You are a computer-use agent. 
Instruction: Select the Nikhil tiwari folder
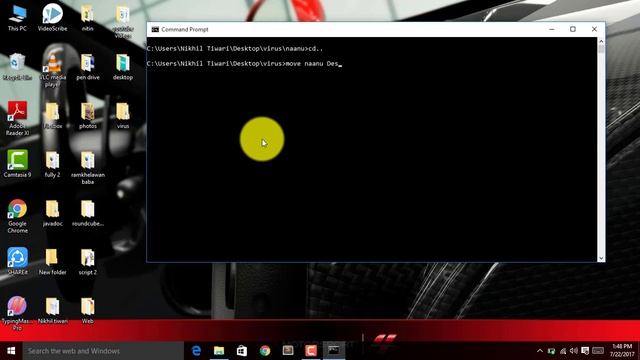coord(52,311)
